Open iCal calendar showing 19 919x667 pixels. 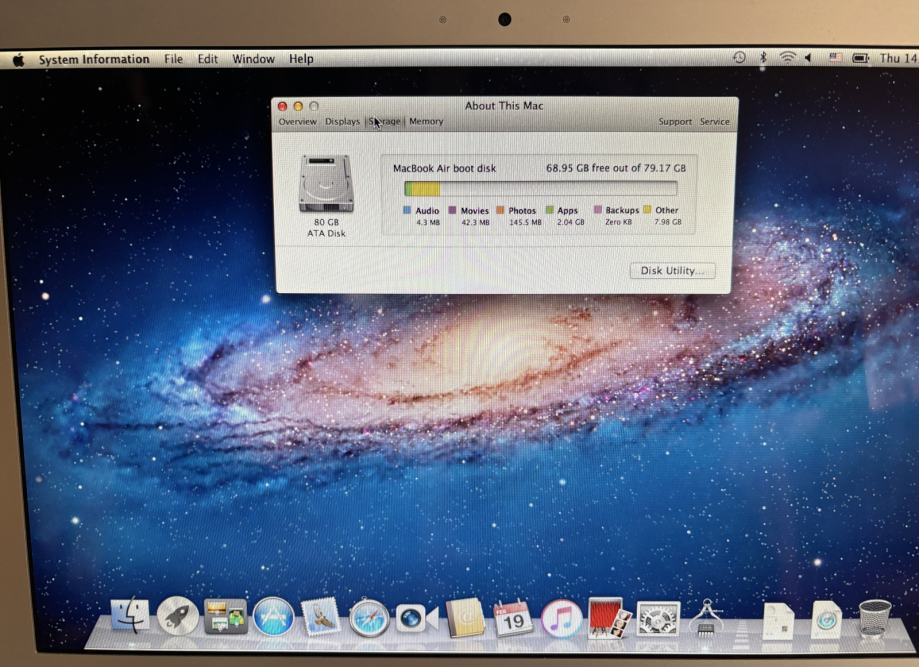512,618
